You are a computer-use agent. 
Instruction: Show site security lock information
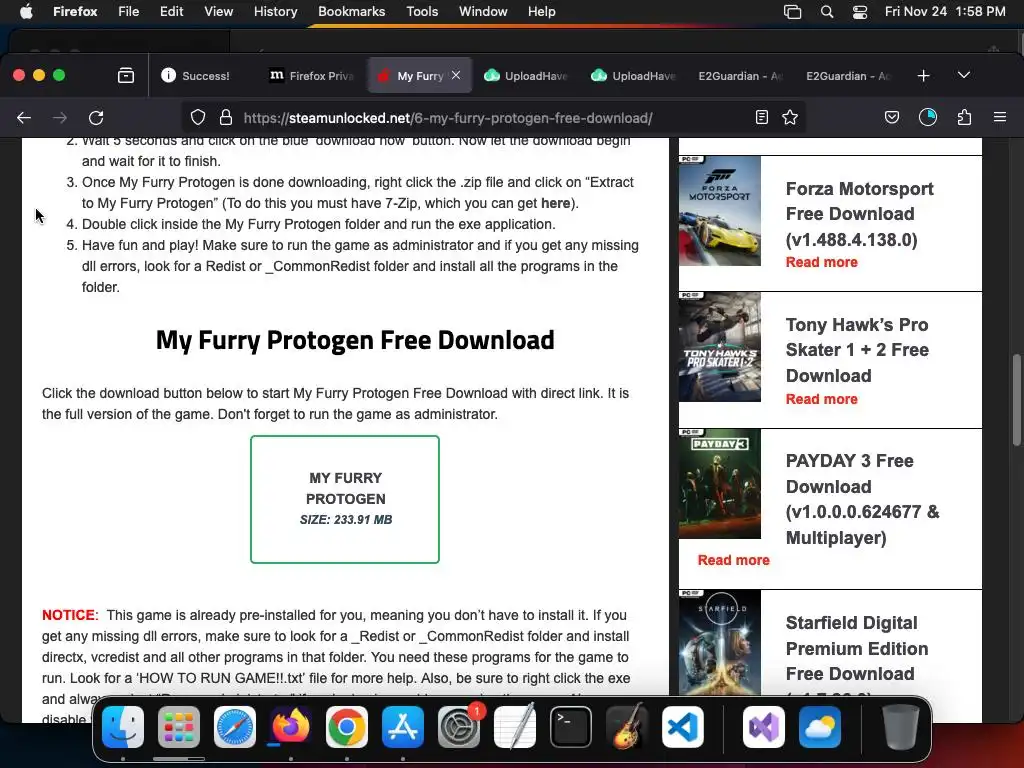click(226, 118)
